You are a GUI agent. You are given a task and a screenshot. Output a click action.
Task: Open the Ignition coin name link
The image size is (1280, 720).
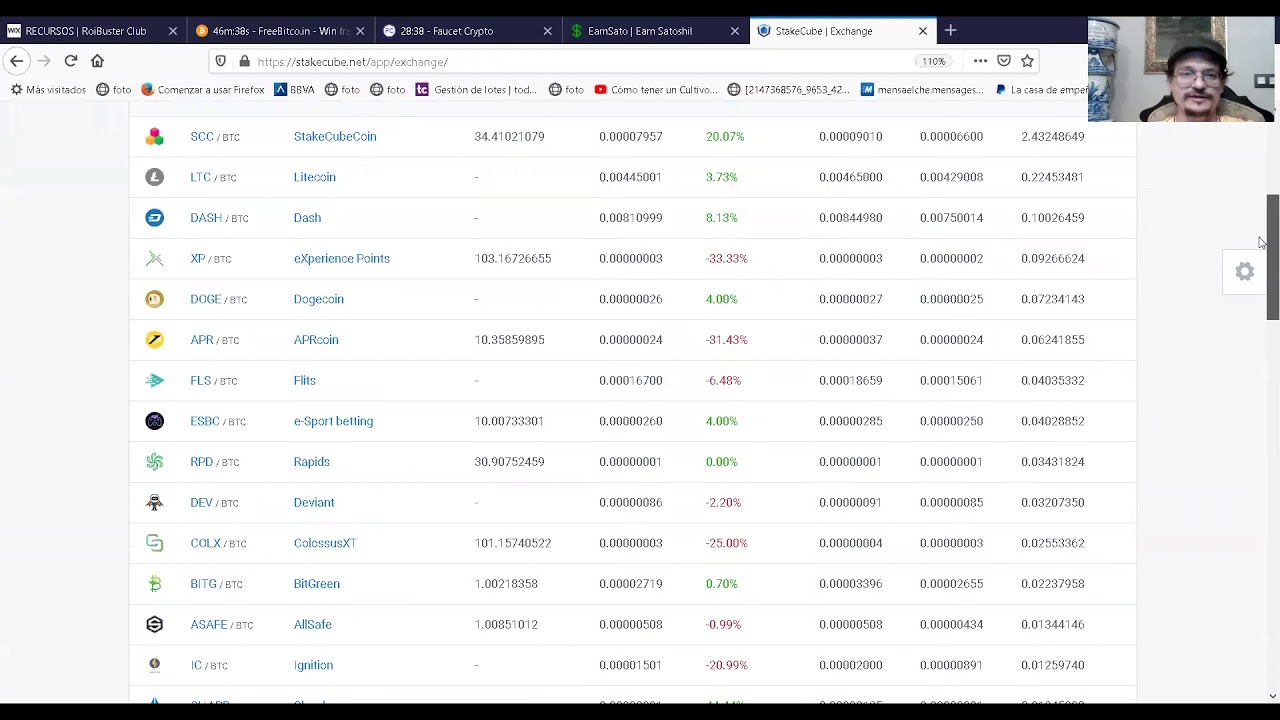pos(313,665)
